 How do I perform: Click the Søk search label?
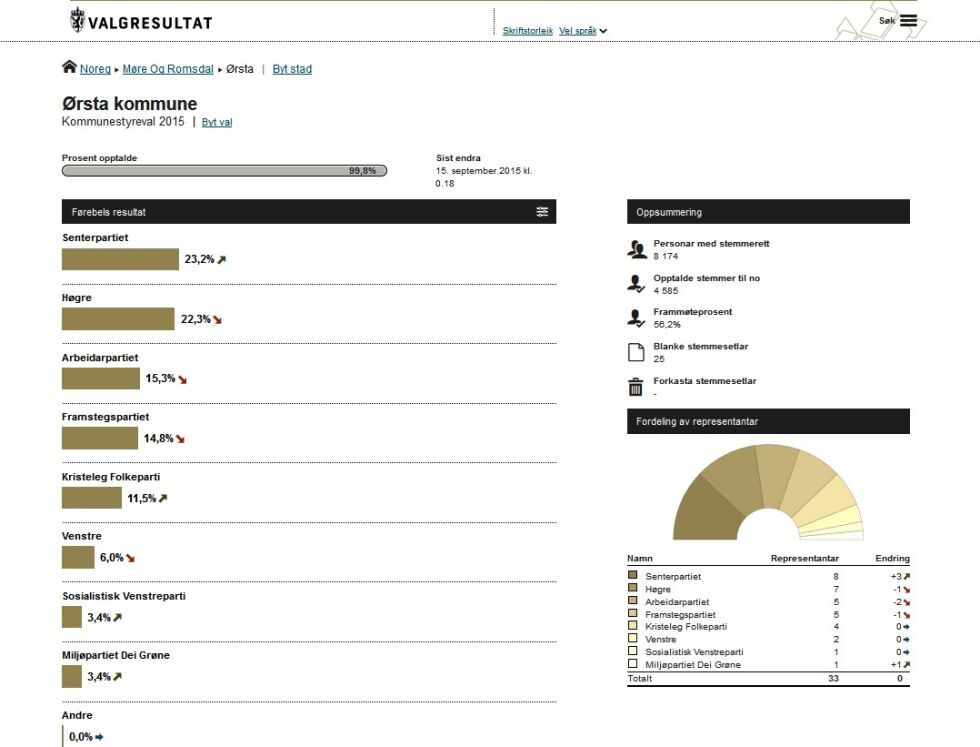(887, 21)
